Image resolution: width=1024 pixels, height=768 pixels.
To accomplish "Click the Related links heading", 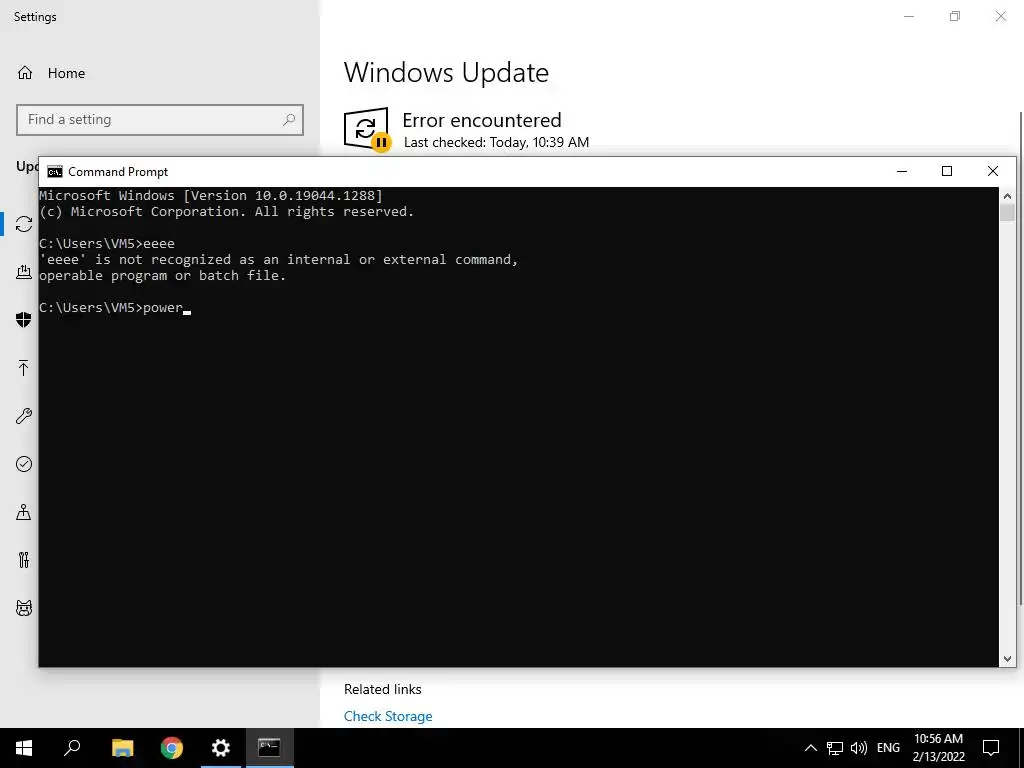I will click(x=383, y=690).
